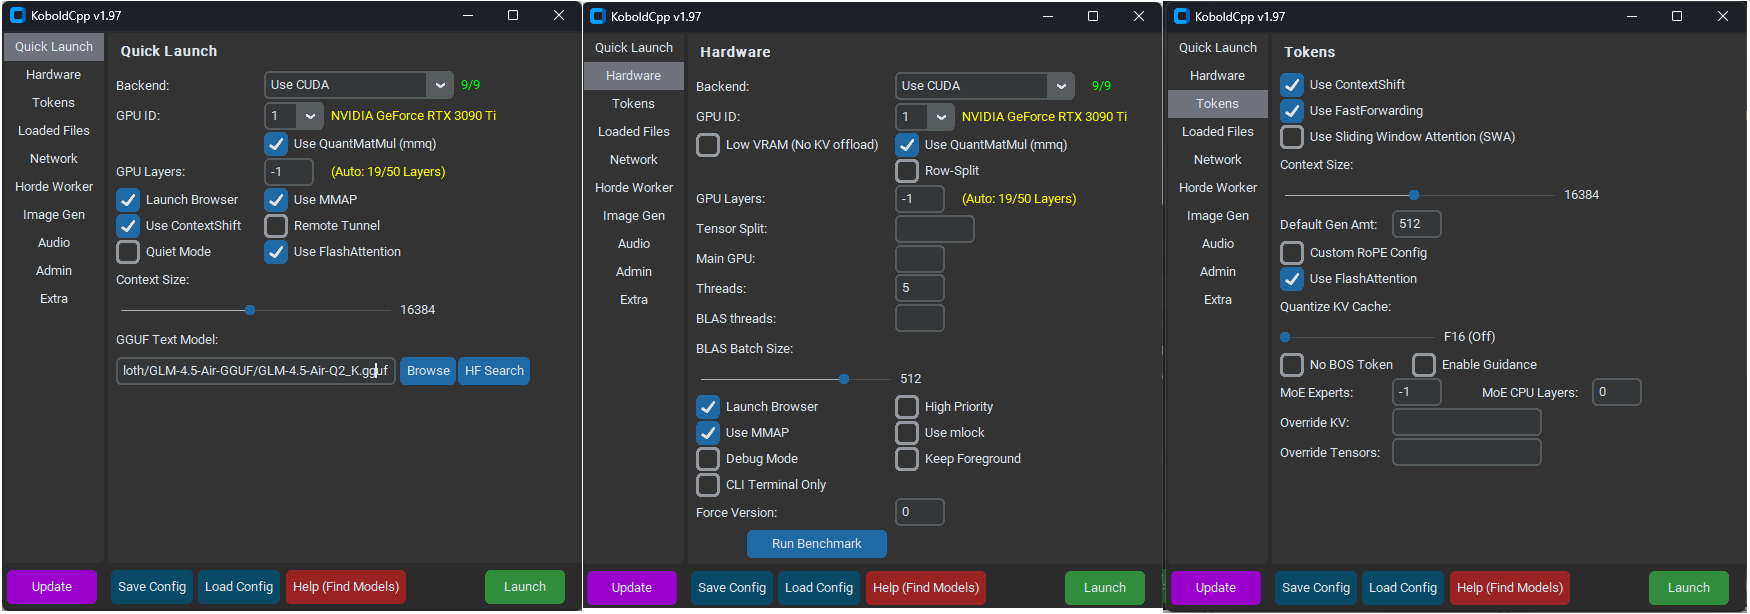The width and height of the screenshot is (1750, 614).
Task: Click Launch in right window
Action: [x=1689, y=588]
